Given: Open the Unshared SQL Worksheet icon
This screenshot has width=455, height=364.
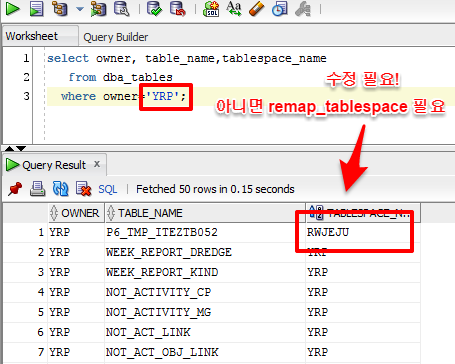Looking at the screenshot, I should coord(211,9).
